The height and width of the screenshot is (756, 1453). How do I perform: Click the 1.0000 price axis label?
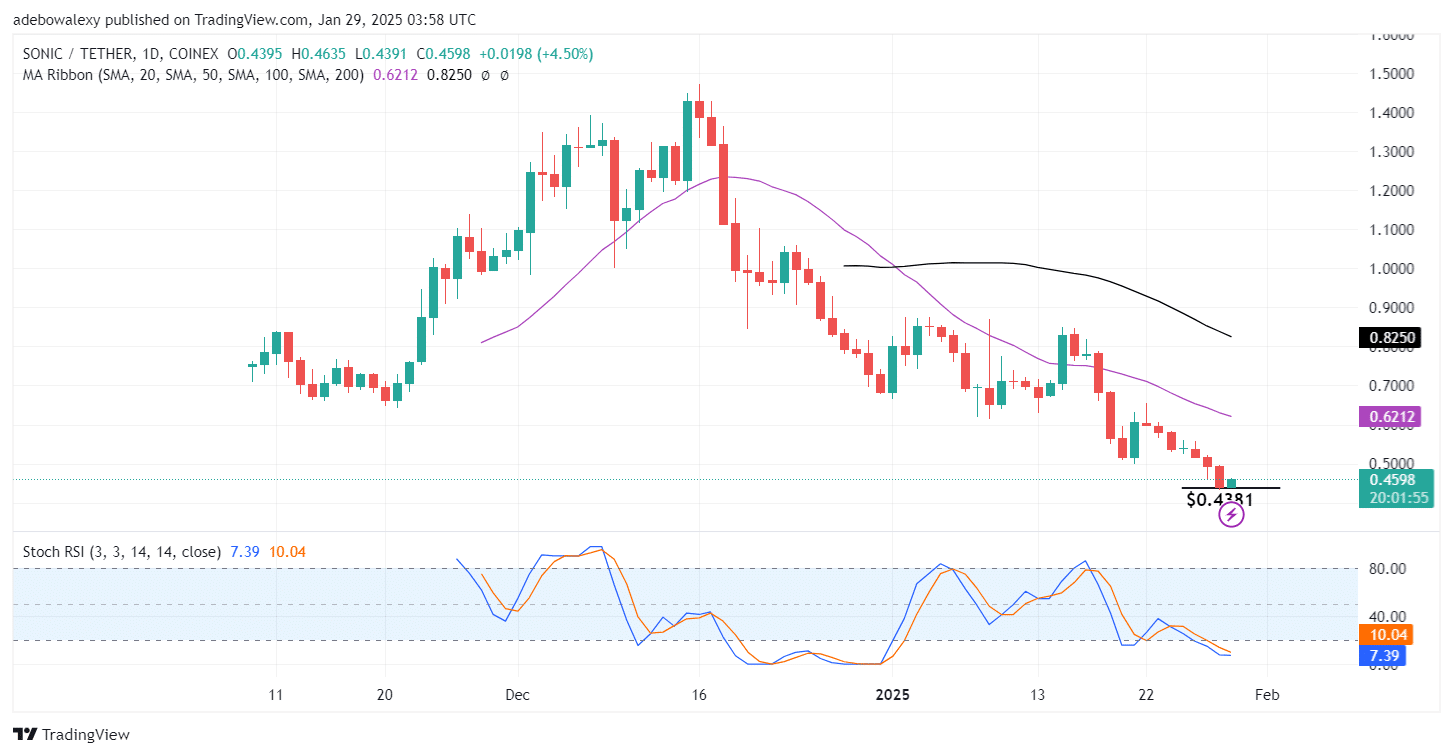coord(1391,268)
